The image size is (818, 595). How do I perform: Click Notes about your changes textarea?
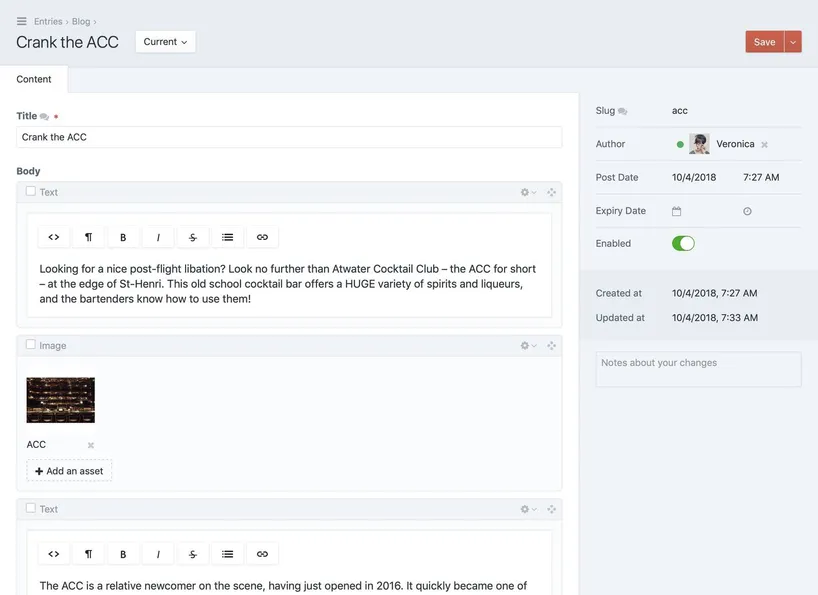[699, 369]
